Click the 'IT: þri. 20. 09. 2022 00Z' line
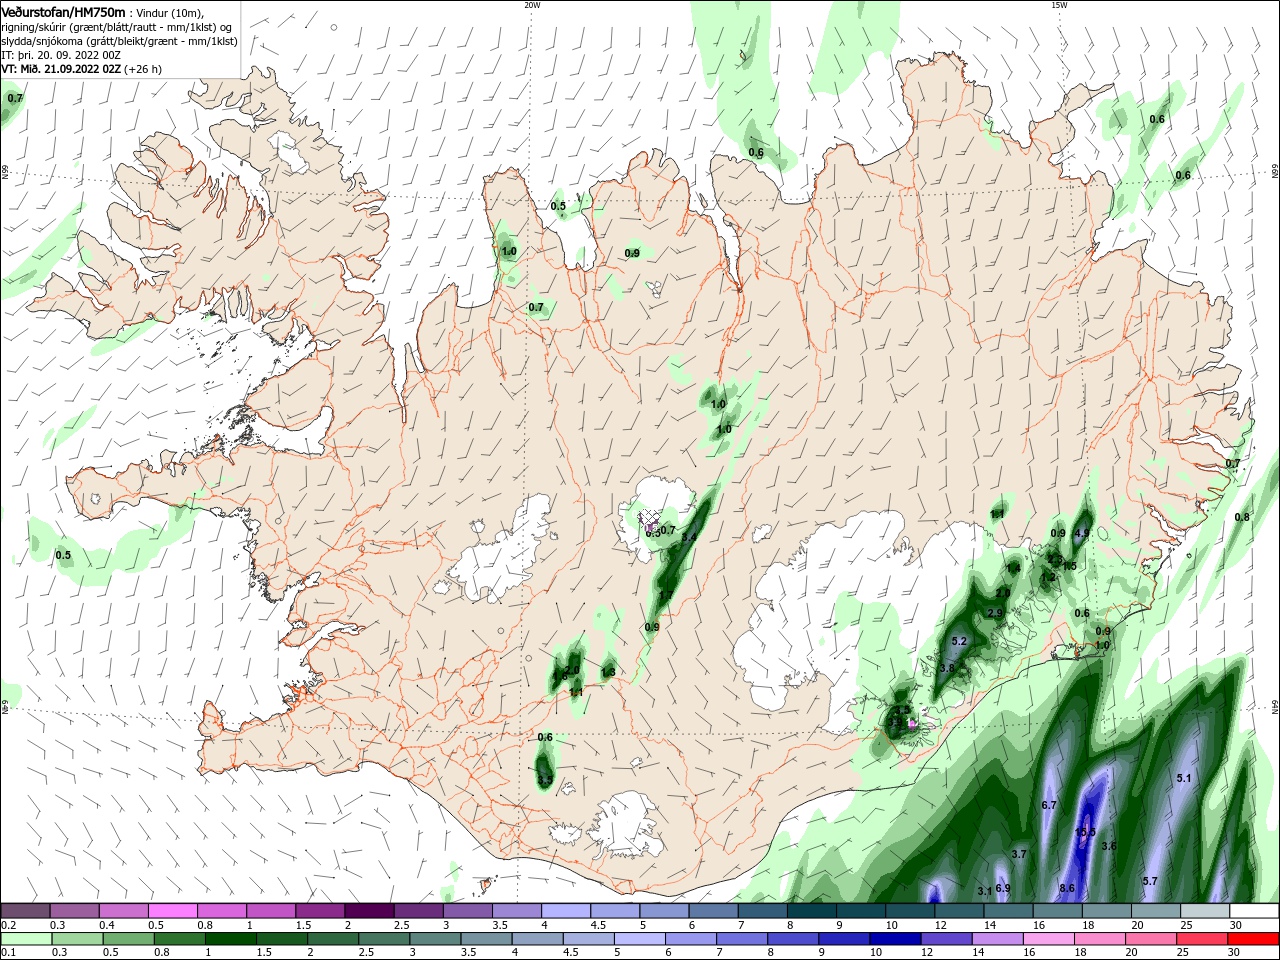 [62, 55]
